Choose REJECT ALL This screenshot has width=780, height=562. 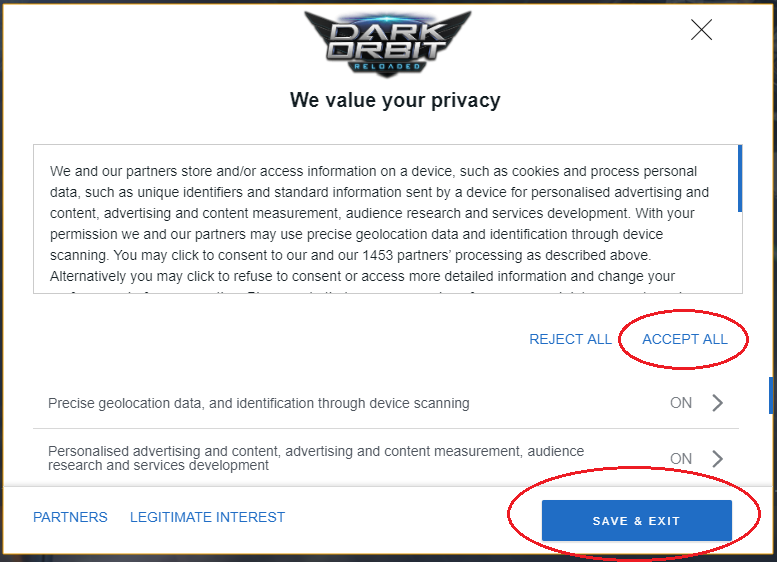click(x=570, y=339)
